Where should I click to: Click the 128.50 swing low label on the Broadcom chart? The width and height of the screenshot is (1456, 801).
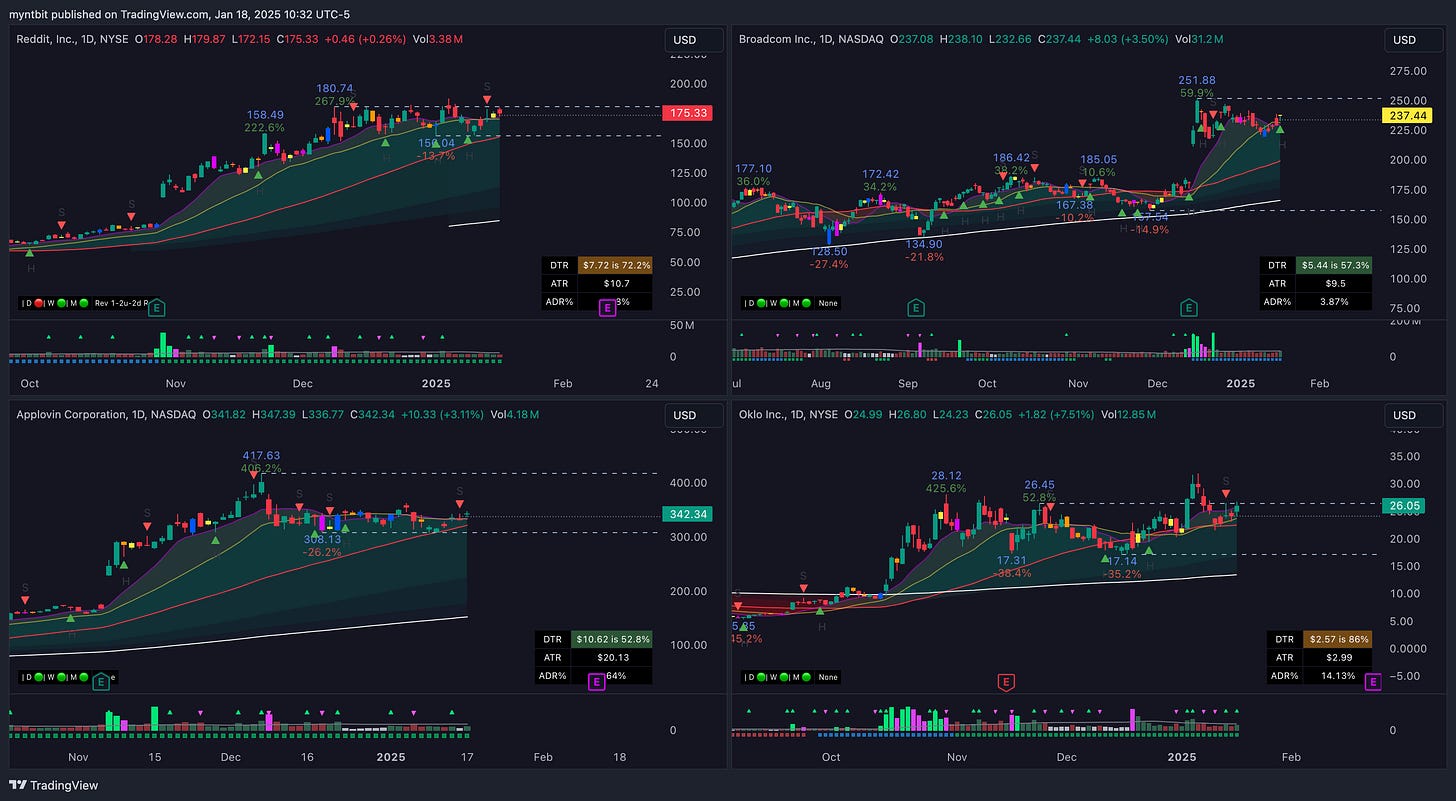pos(831,252)
